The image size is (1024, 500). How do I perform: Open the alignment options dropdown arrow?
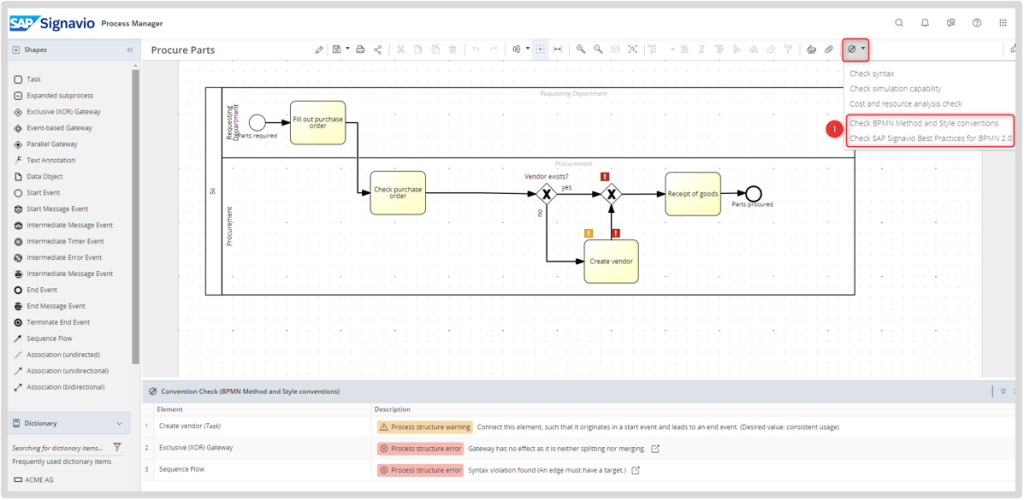click(528, 49)
